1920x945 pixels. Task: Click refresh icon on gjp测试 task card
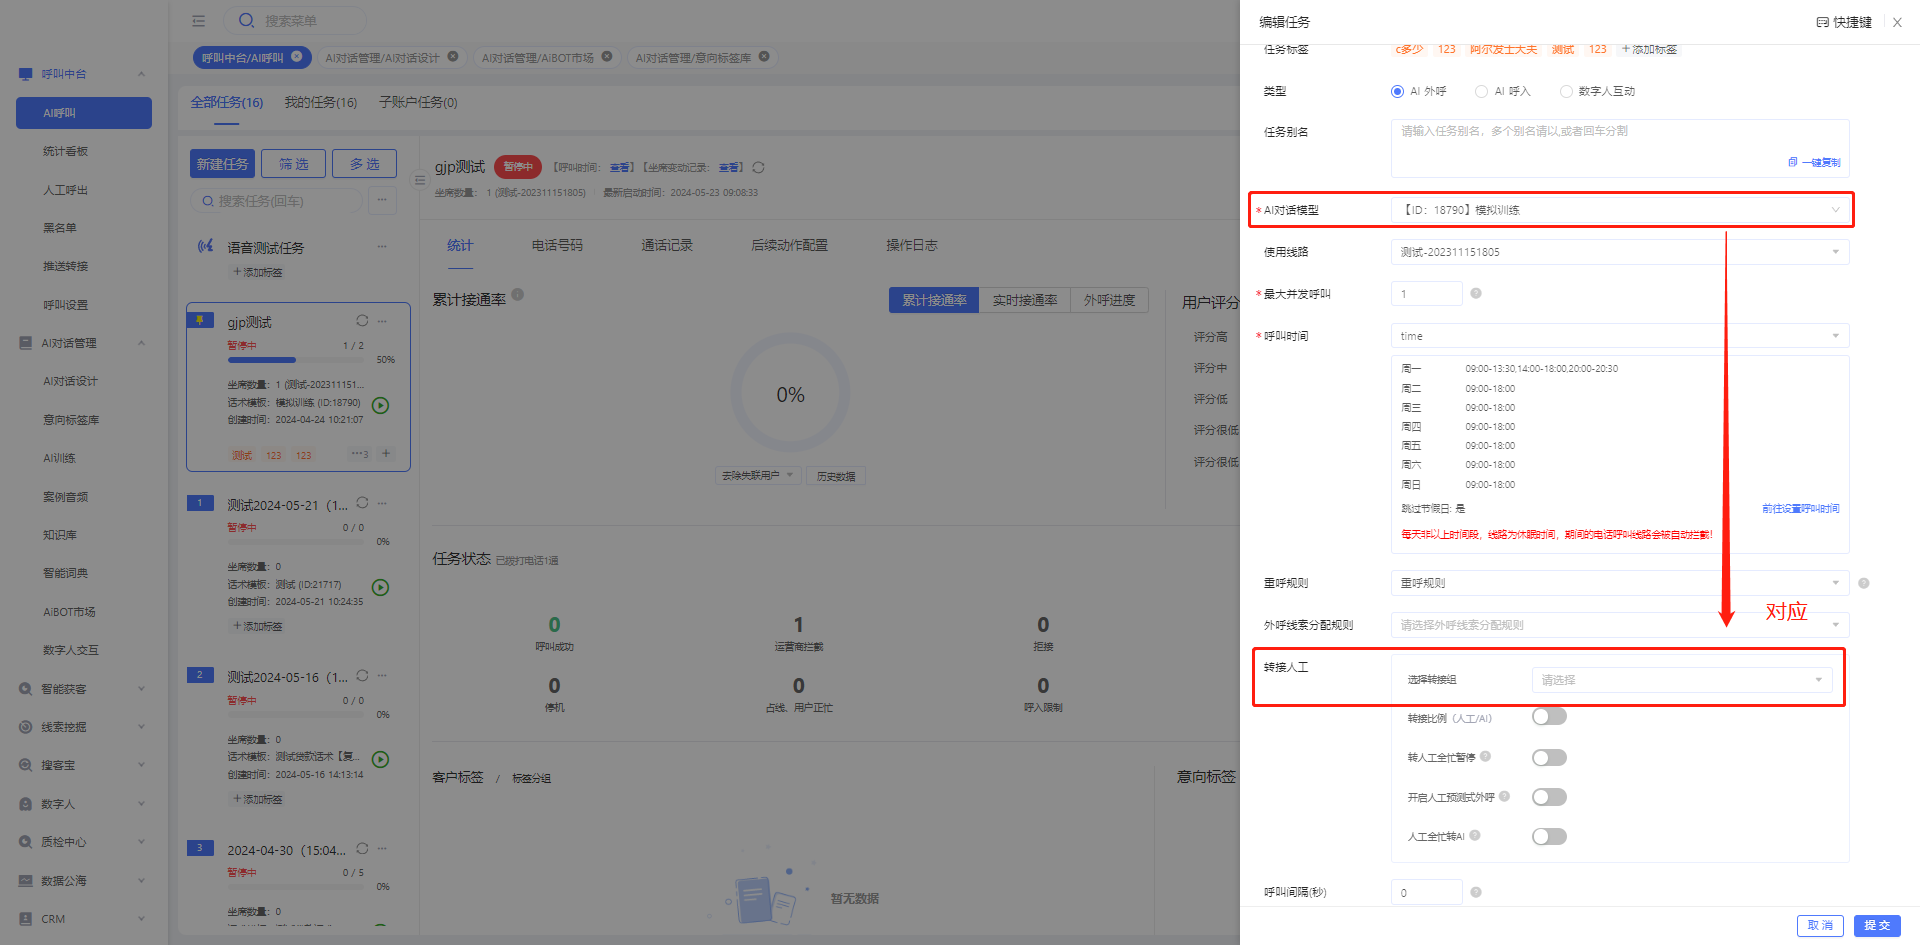click(x=362, y=321)
